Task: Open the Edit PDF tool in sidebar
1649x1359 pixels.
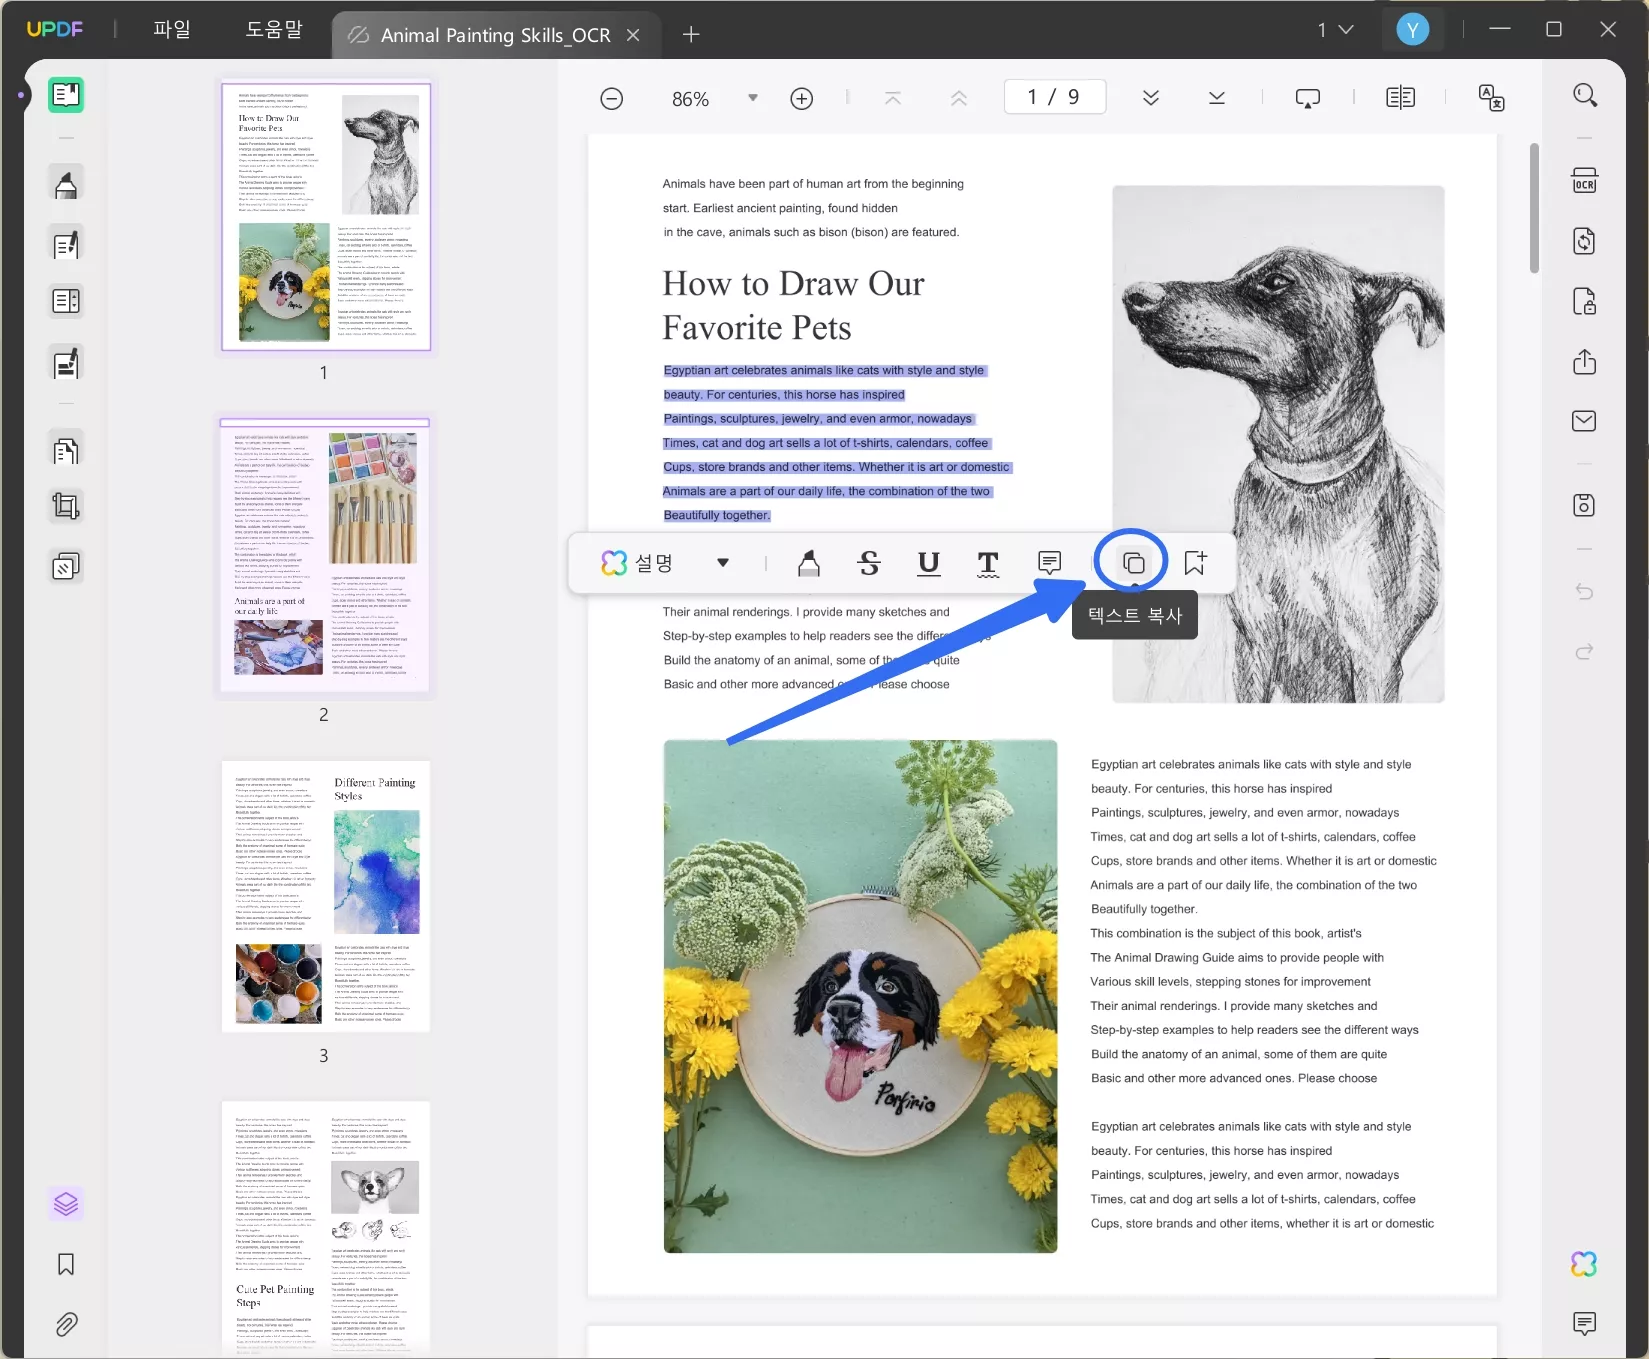Action: (66, 244)
